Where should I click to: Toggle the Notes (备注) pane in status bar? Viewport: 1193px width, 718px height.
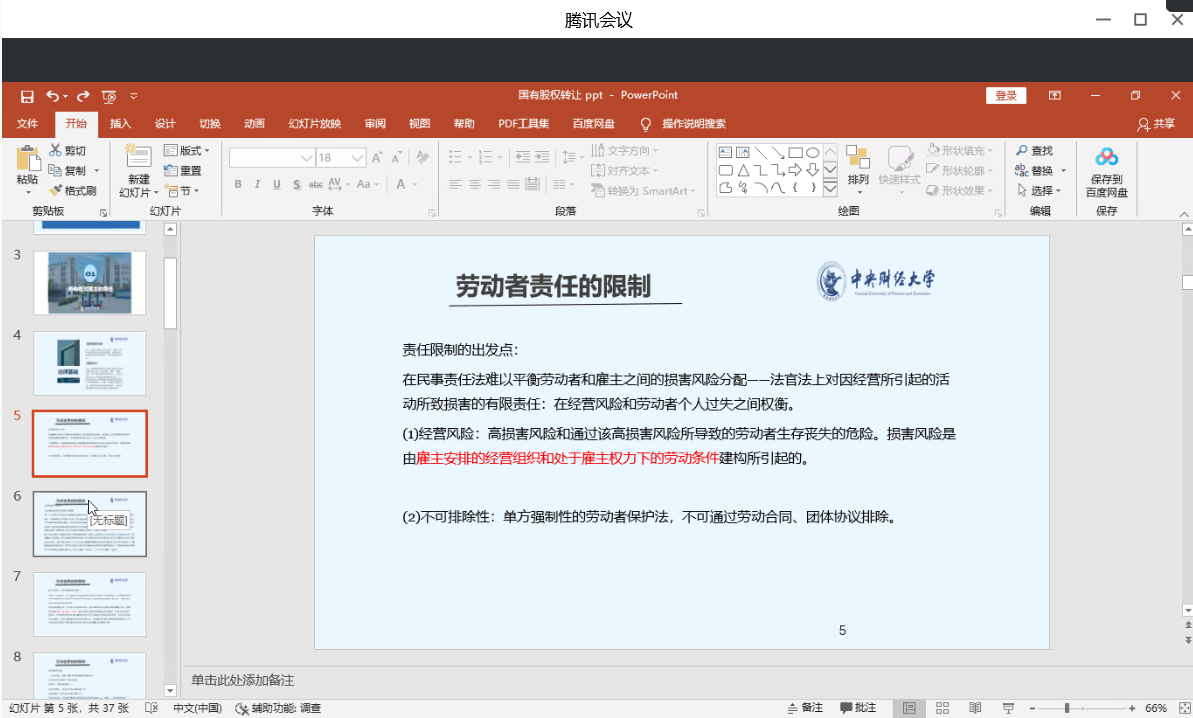click(x=805, y=708)
